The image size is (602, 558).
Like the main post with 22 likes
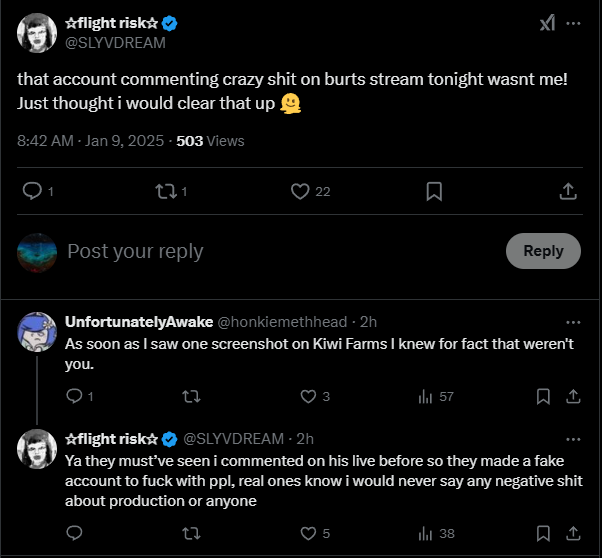(300, 191)
